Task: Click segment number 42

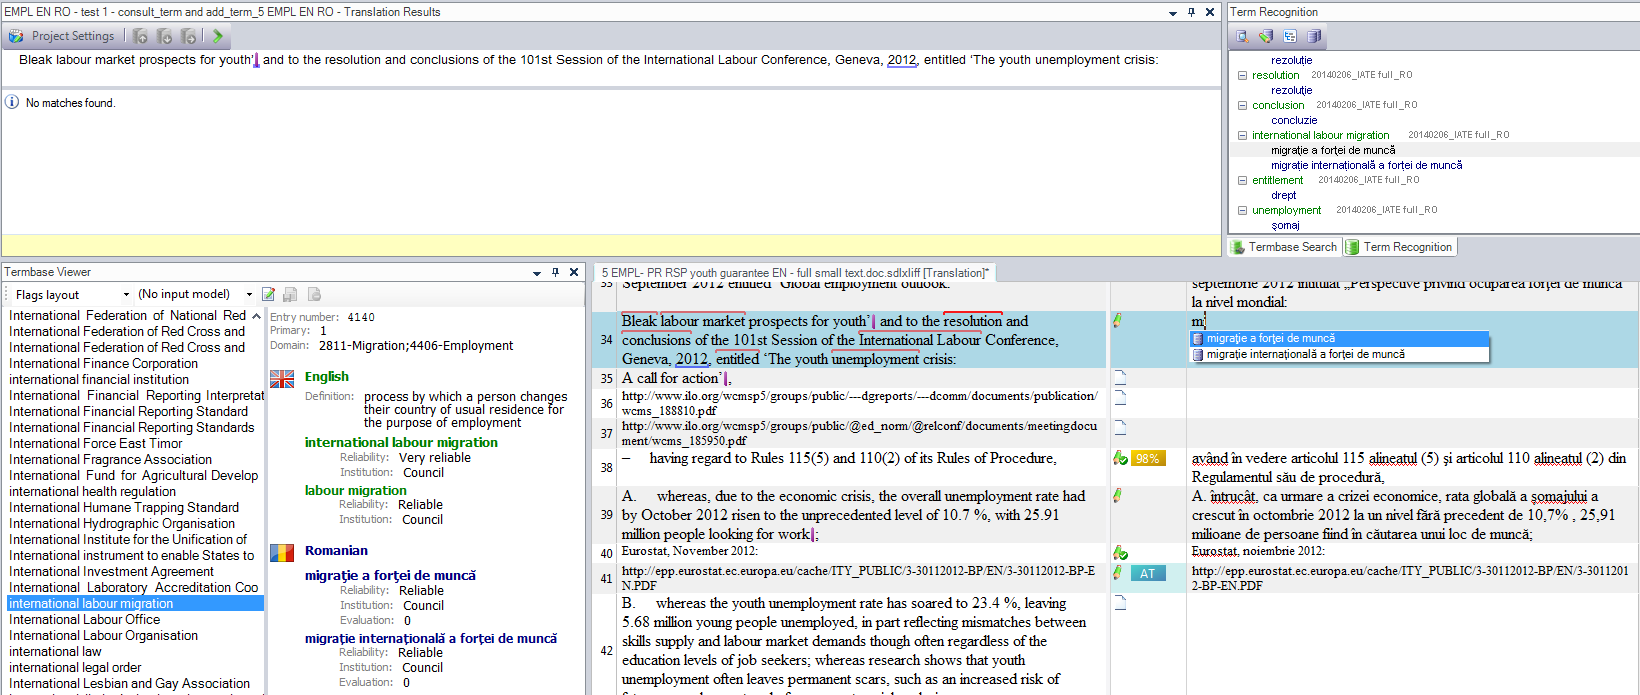Action: point(606,650)
